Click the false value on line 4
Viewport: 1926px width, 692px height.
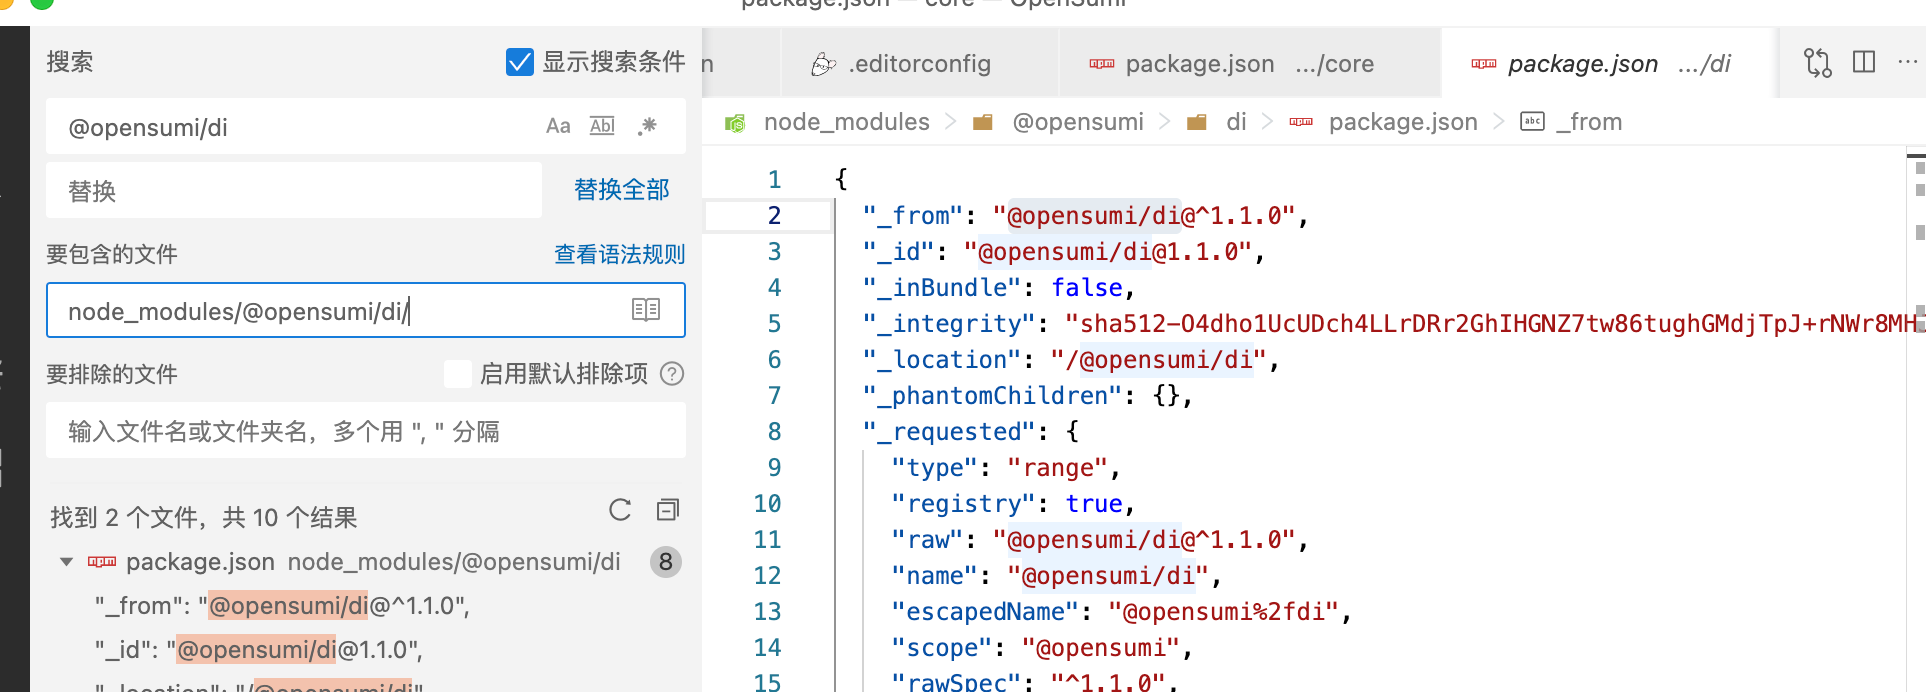pos(1087,288)
